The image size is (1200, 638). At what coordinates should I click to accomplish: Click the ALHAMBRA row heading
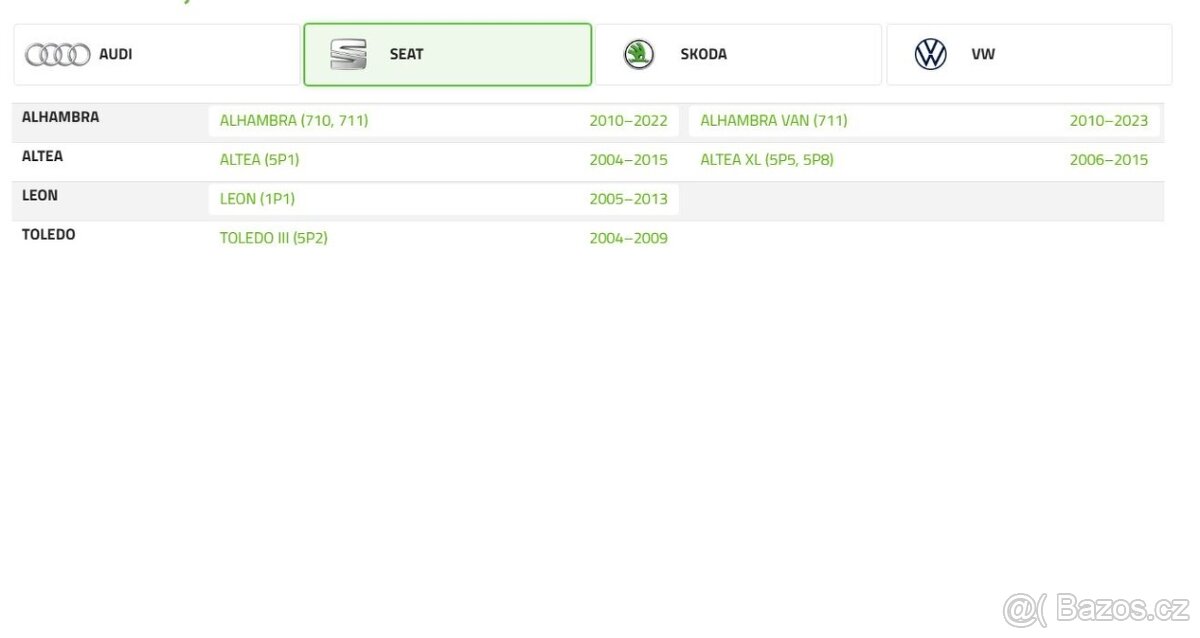(60, 117)
